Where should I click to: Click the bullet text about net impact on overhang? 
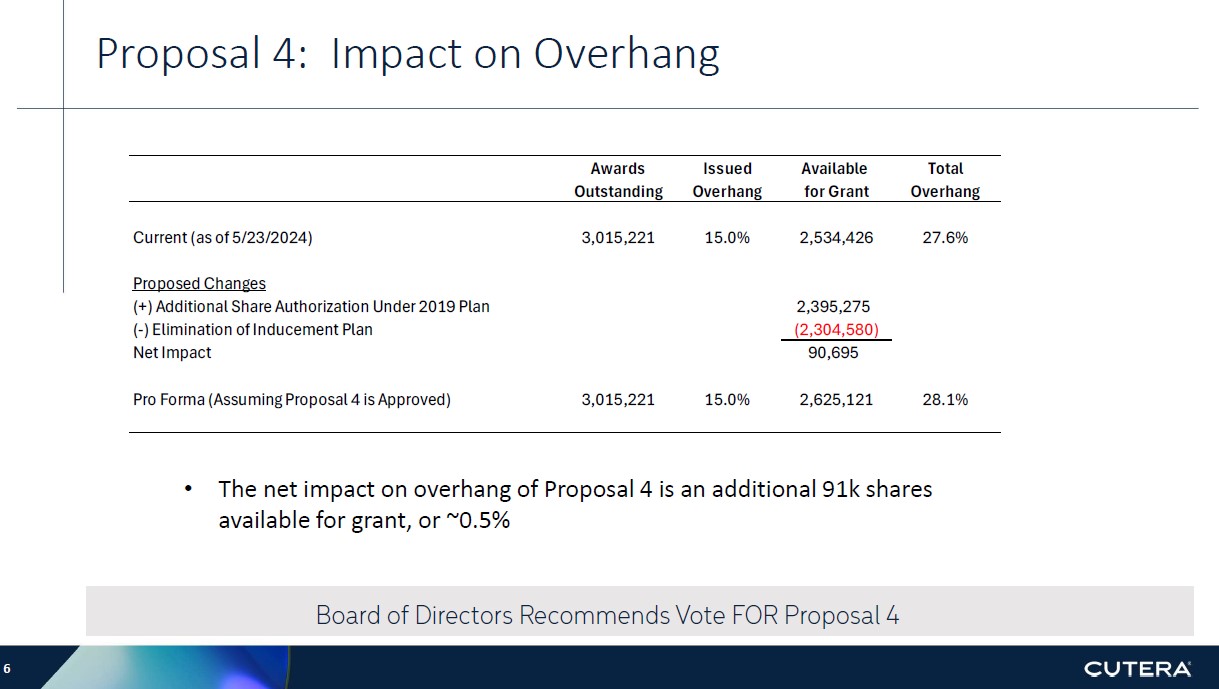(574, 504)
